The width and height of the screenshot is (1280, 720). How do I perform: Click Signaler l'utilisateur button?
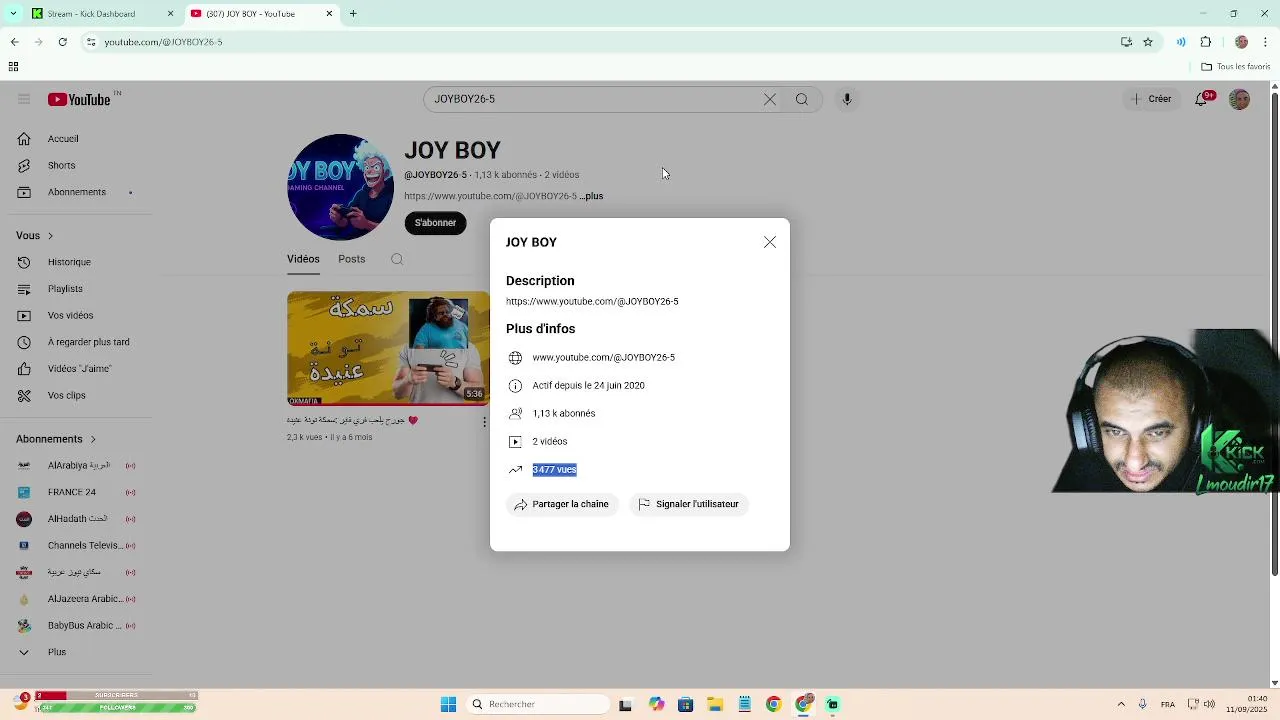pos(689,504)
